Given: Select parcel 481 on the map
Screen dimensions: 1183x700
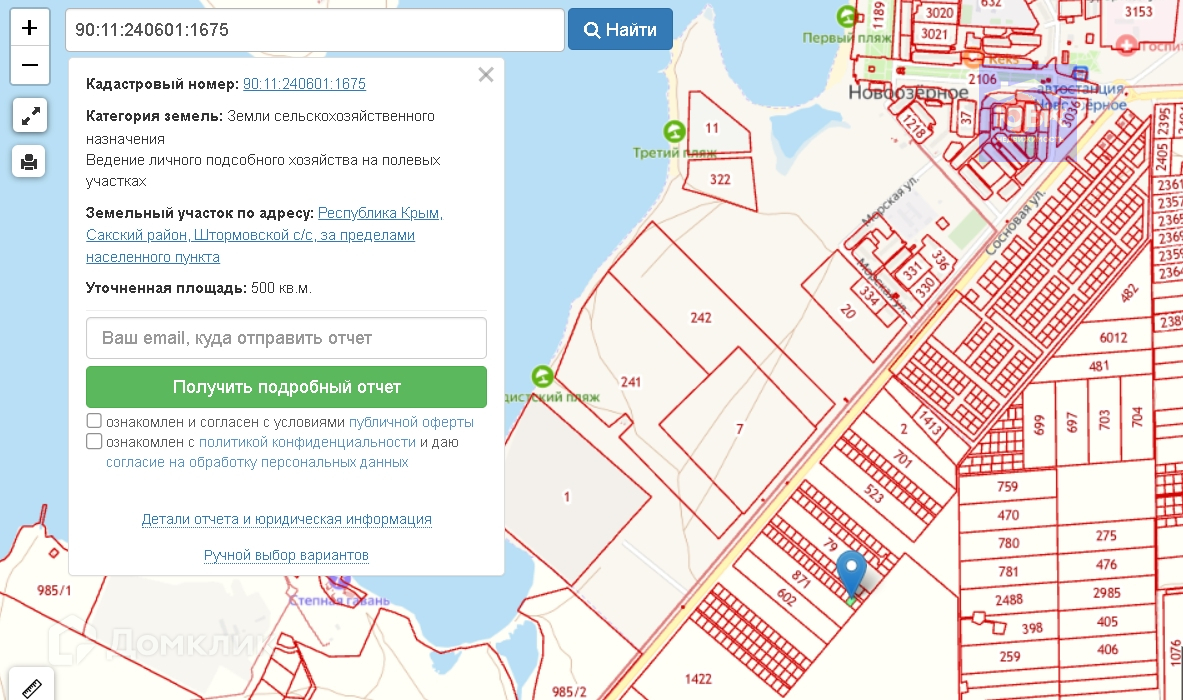Looking at the screenshot, I should pyautogui.click(x=1098, y=366).
